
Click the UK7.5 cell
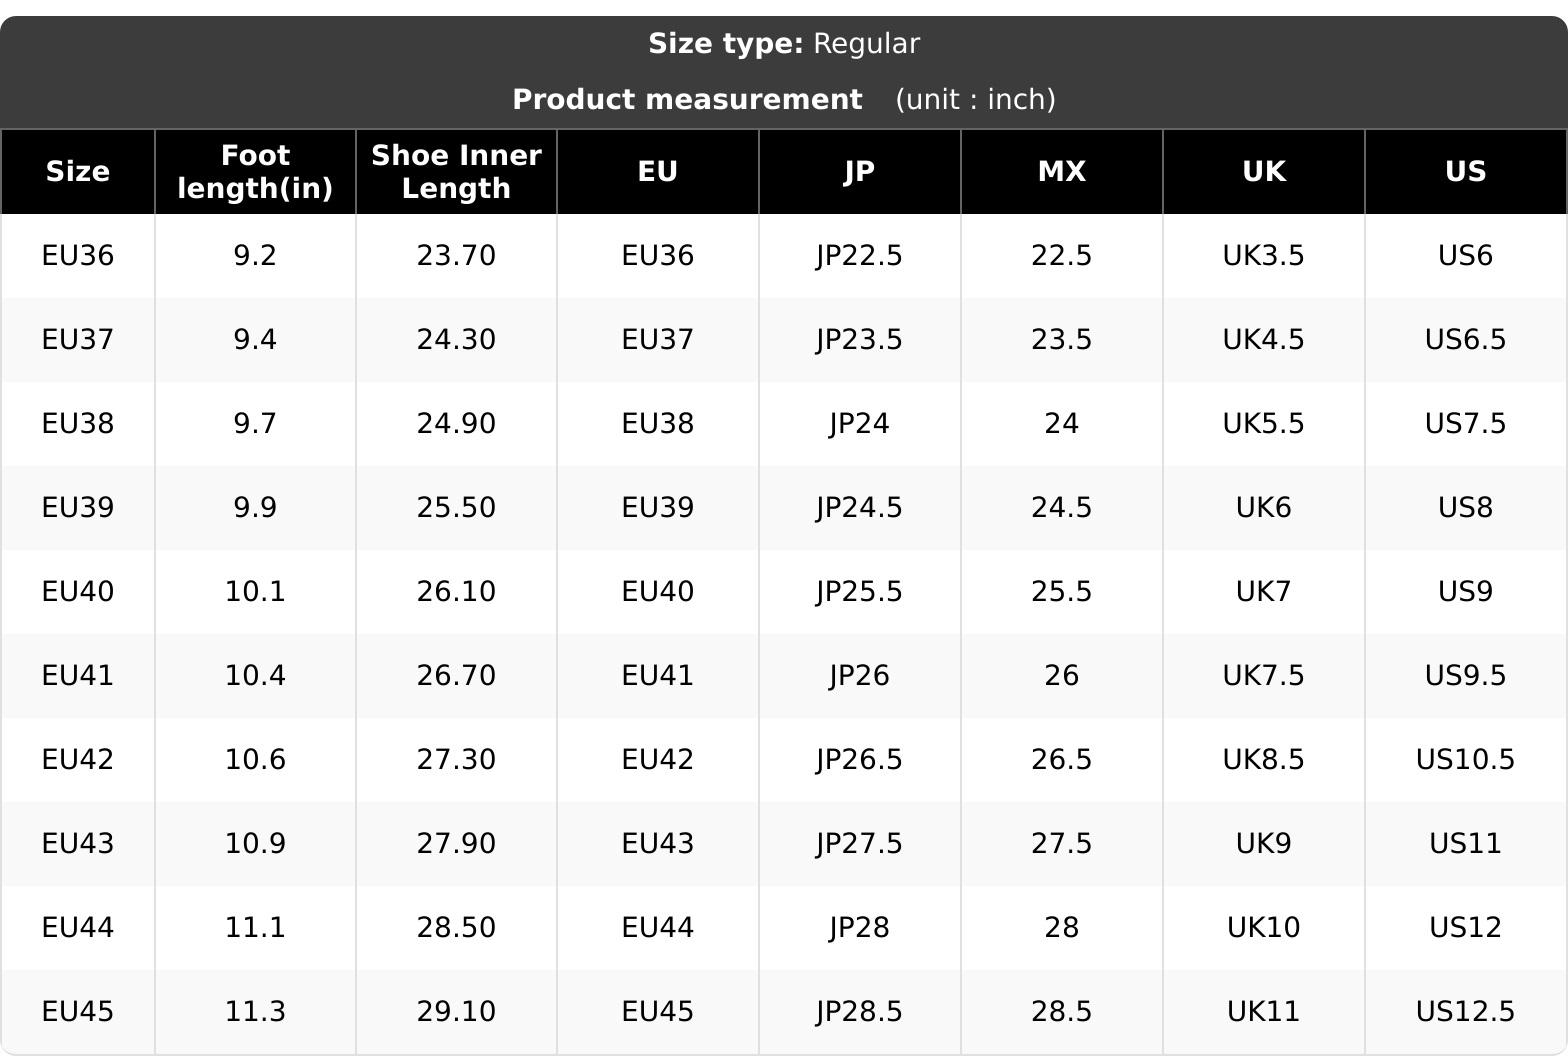coord(1264,676)
